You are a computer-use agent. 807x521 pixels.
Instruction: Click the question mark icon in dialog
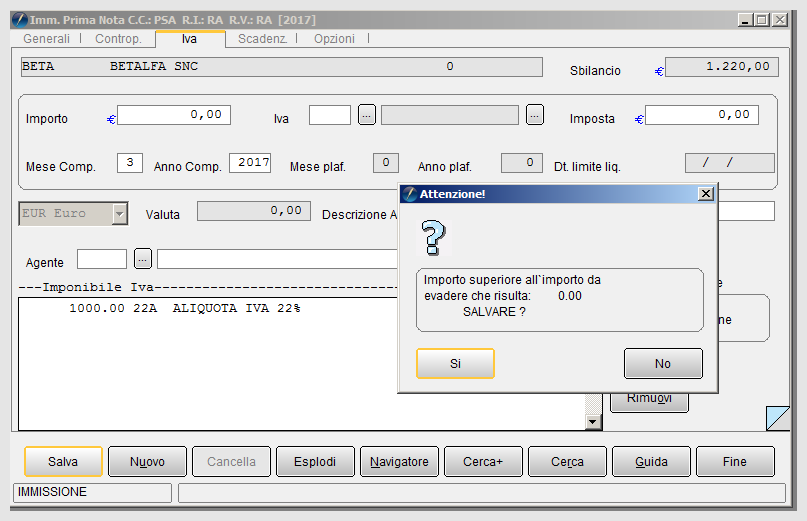[x=433, y=238]
